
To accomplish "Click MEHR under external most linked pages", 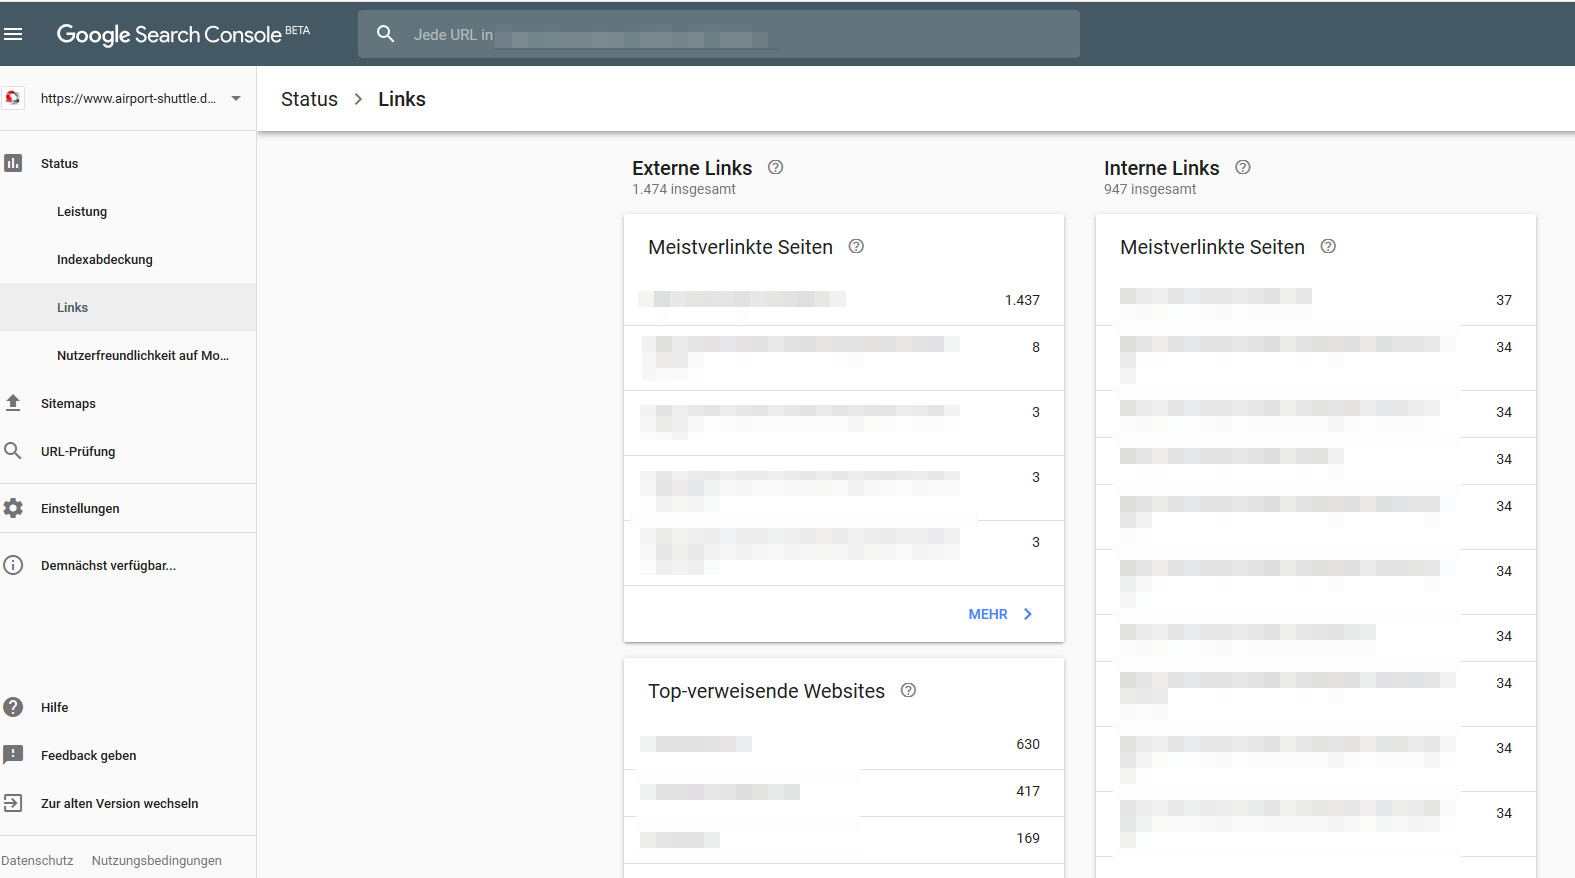I will 988,614.
